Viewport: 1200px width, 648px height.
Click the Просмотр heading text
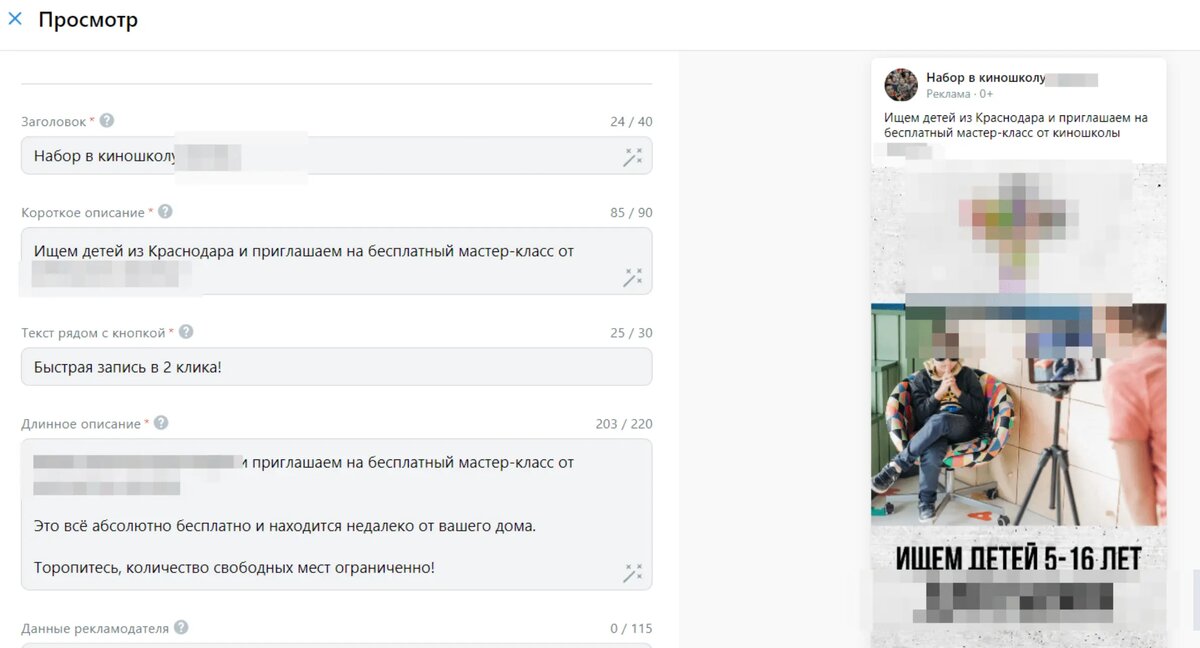point(88,20)
